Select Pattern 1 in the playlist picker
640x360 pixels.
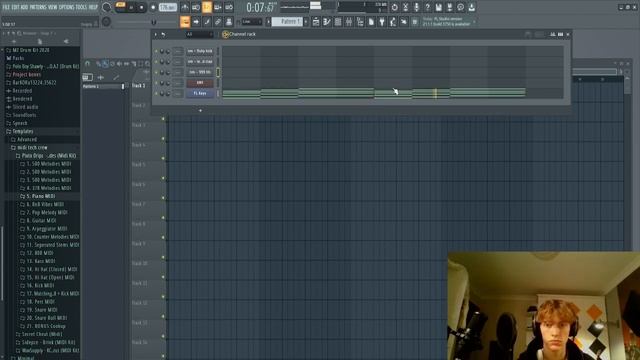click(x=102, y=87)
